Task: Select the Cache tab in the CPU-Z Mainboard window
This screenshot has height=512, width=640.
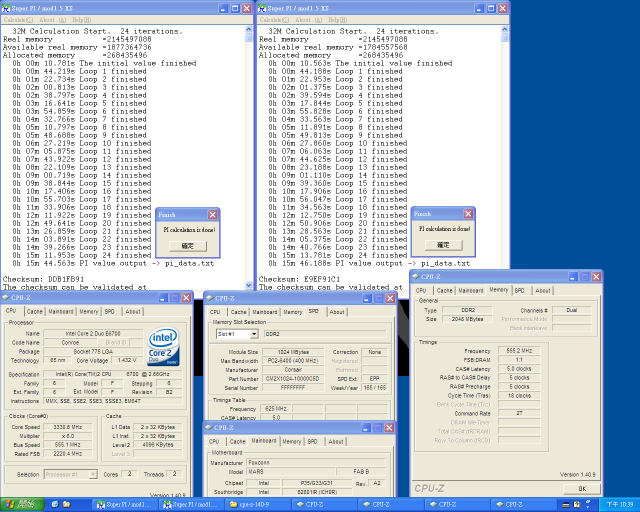Action: 238,441
